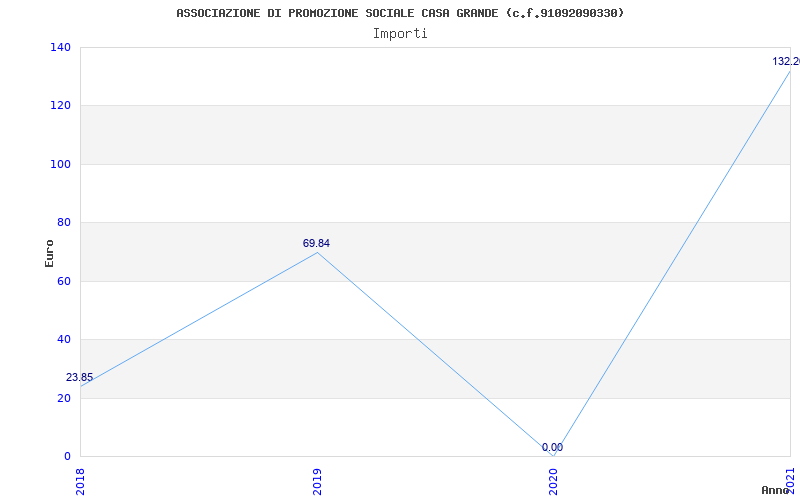Click the Anno x-axis title
The image size is (800, 500).
coord(775,490)
